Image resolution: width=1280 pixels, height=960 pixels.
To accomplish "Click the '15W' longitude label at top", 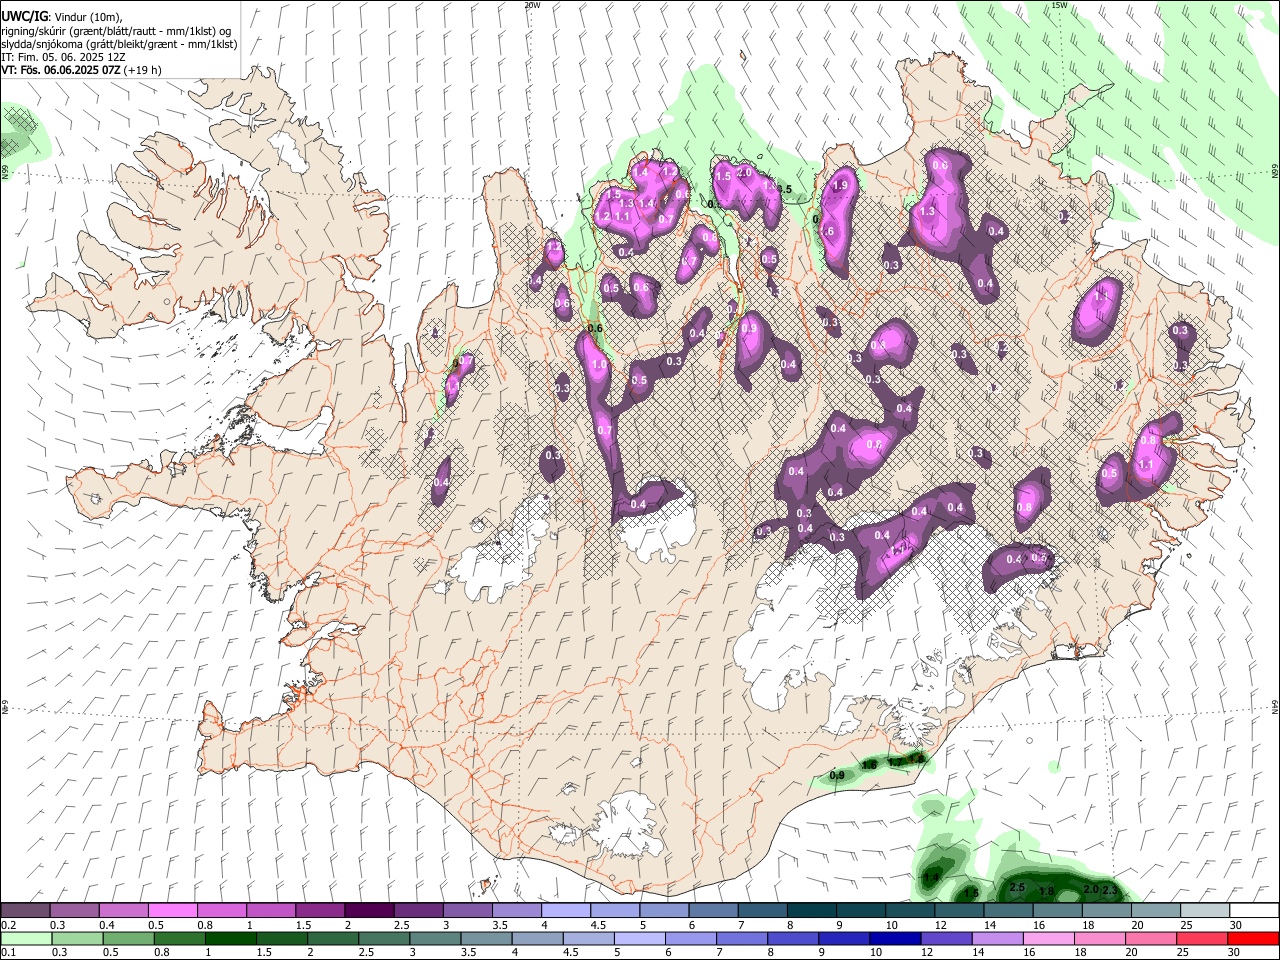I will click(1059, 5).
